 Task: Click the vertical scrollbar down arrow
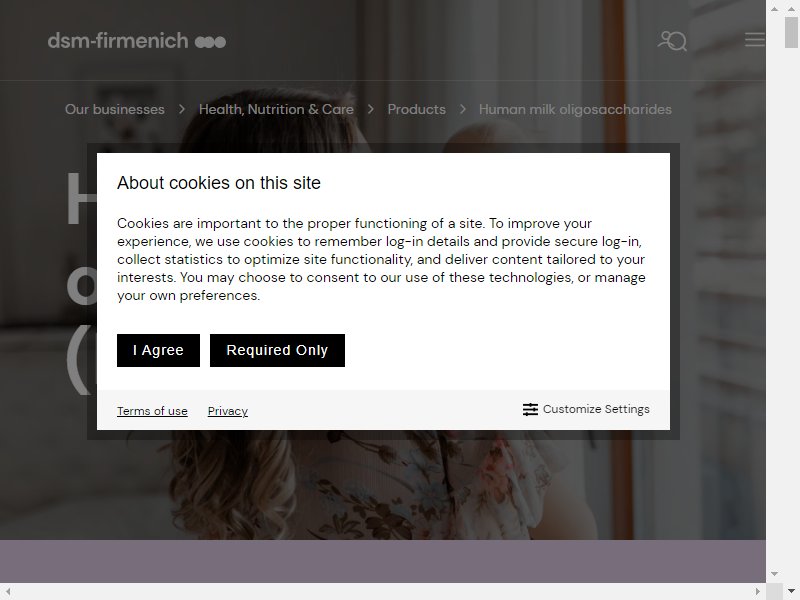click(791, 591)
